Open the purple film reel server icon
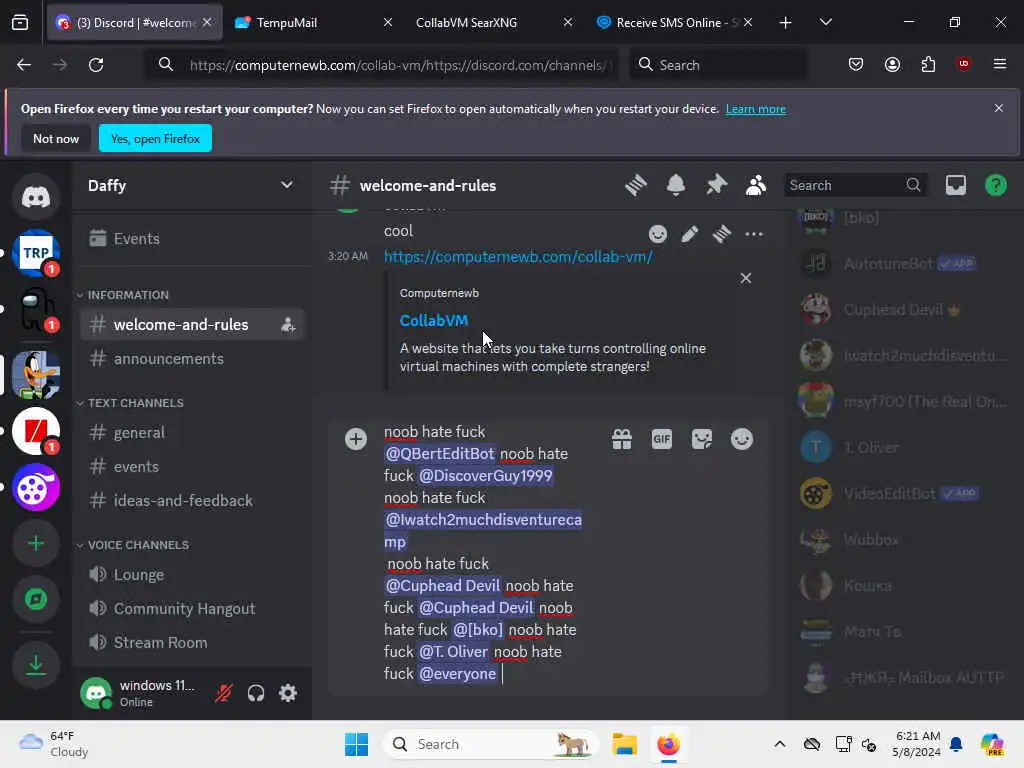 pyautogui.click(x=36, y=487)
